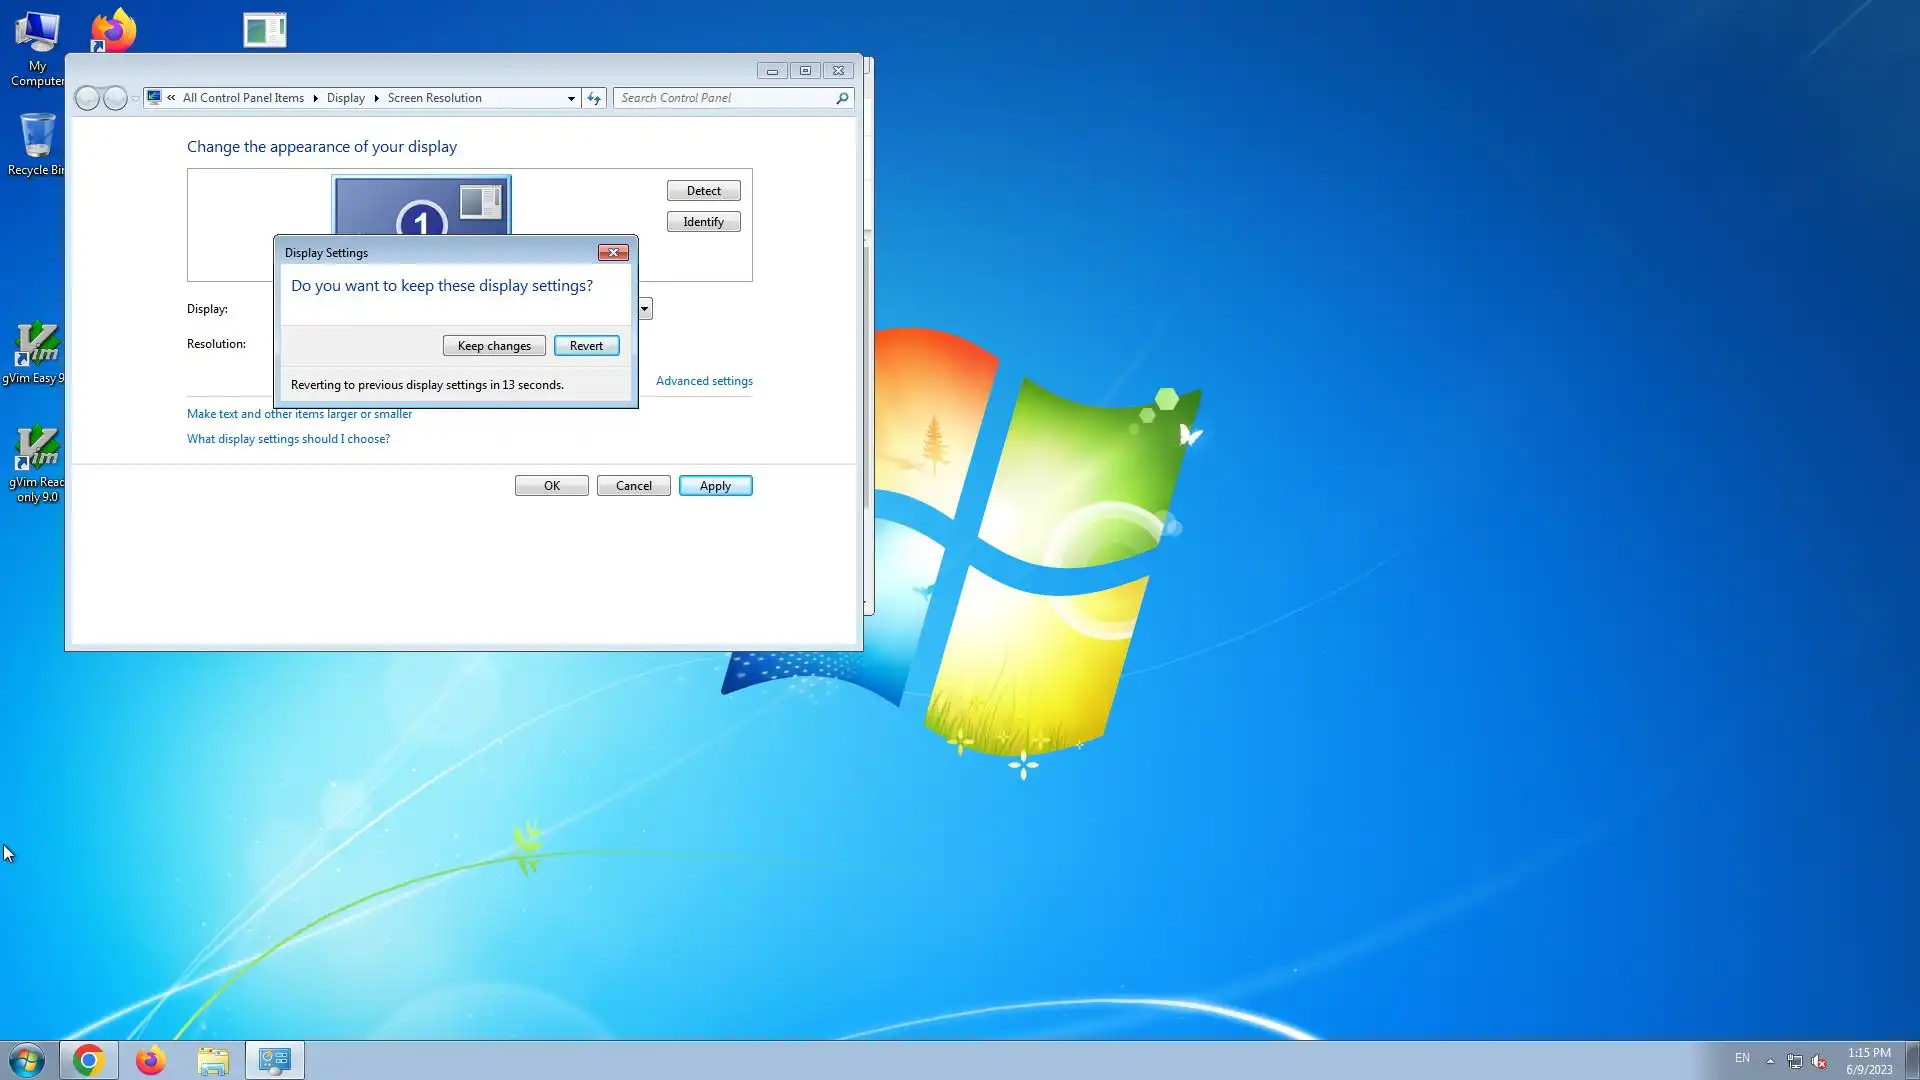The image size is (1920, 1080).
Task: Go to All Control Panel Items breadcrumb
Action: tap(243, 98)
